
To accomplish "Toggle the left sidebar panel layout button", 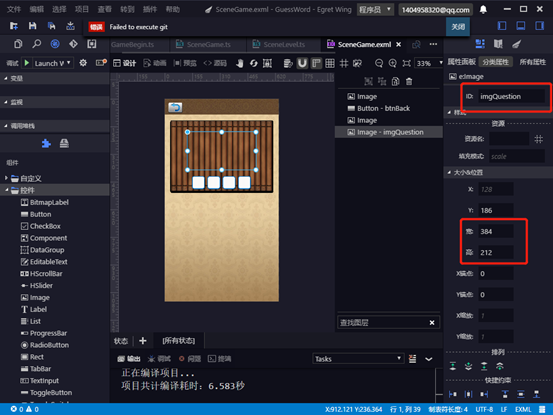I will coord(502,26).
